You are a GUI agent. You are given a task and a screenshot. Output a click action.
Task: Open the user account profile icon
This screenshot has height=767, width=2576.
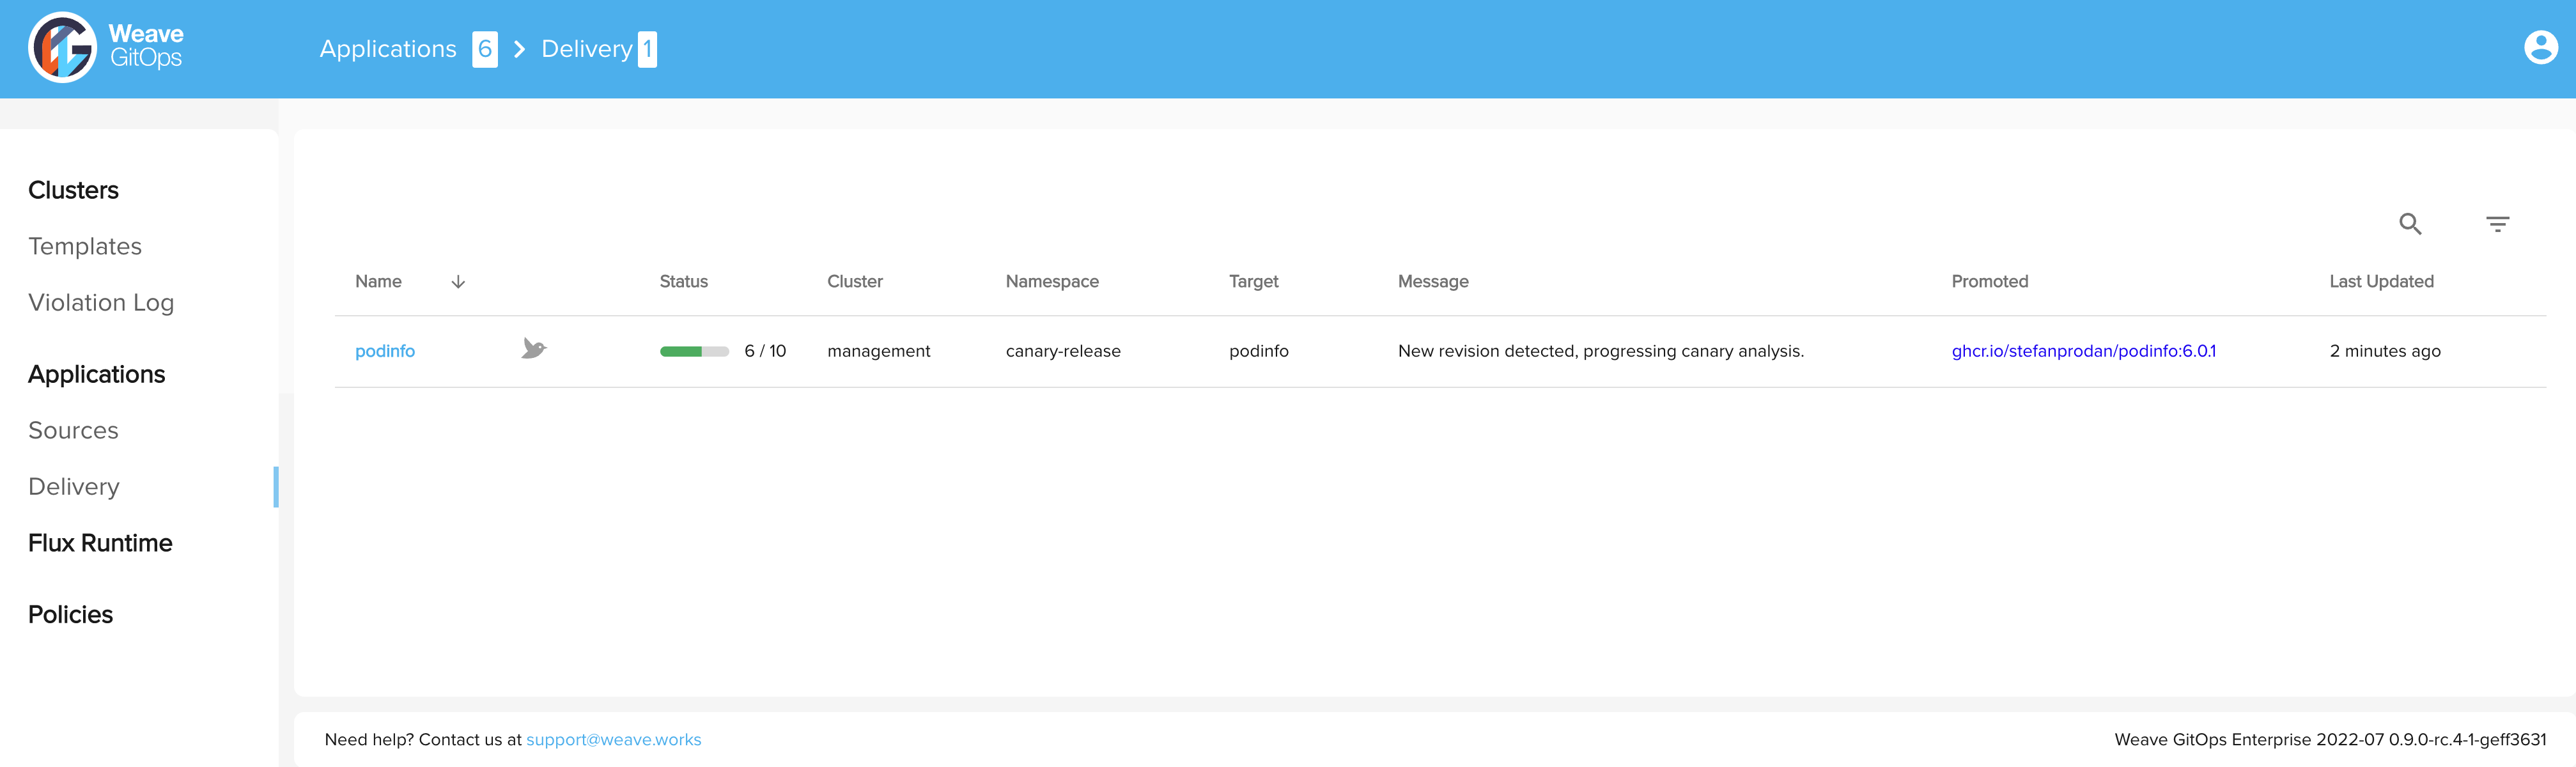(x=2540, y=47)
